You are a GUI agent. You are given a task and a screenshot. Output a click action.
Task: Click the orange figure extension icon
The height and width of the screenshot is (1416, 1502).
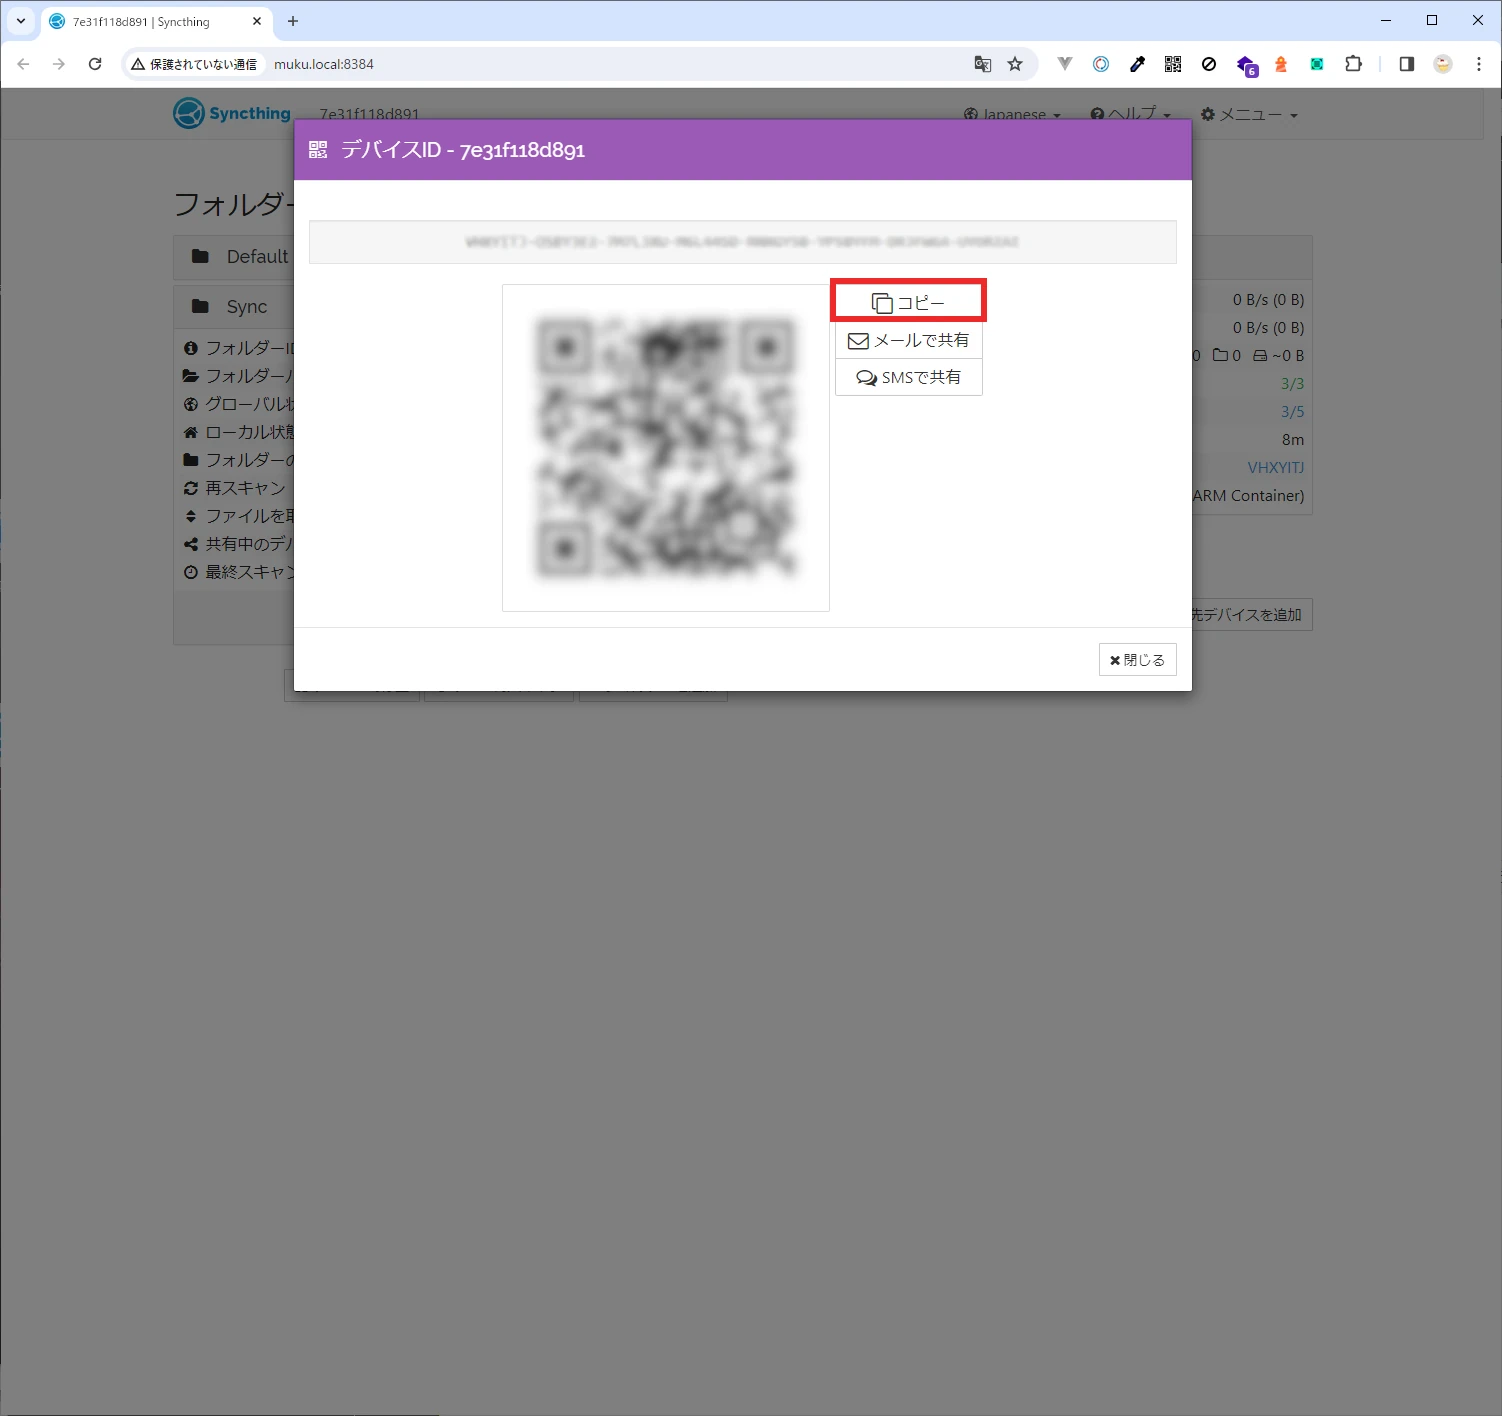(x=1281, y=64)
